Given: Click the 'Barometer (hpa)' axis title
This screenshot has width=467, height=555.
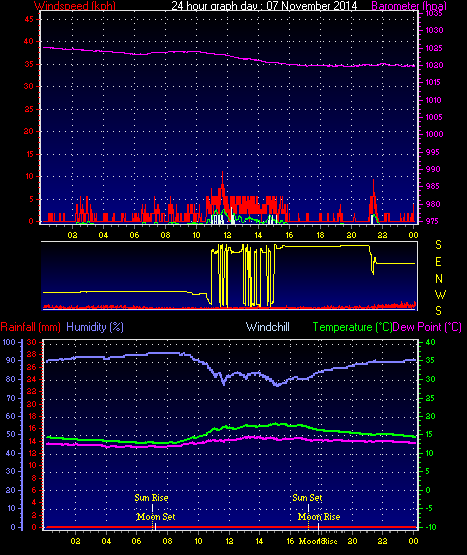Looking at the screenshot, I should click(x=409, y=6).
